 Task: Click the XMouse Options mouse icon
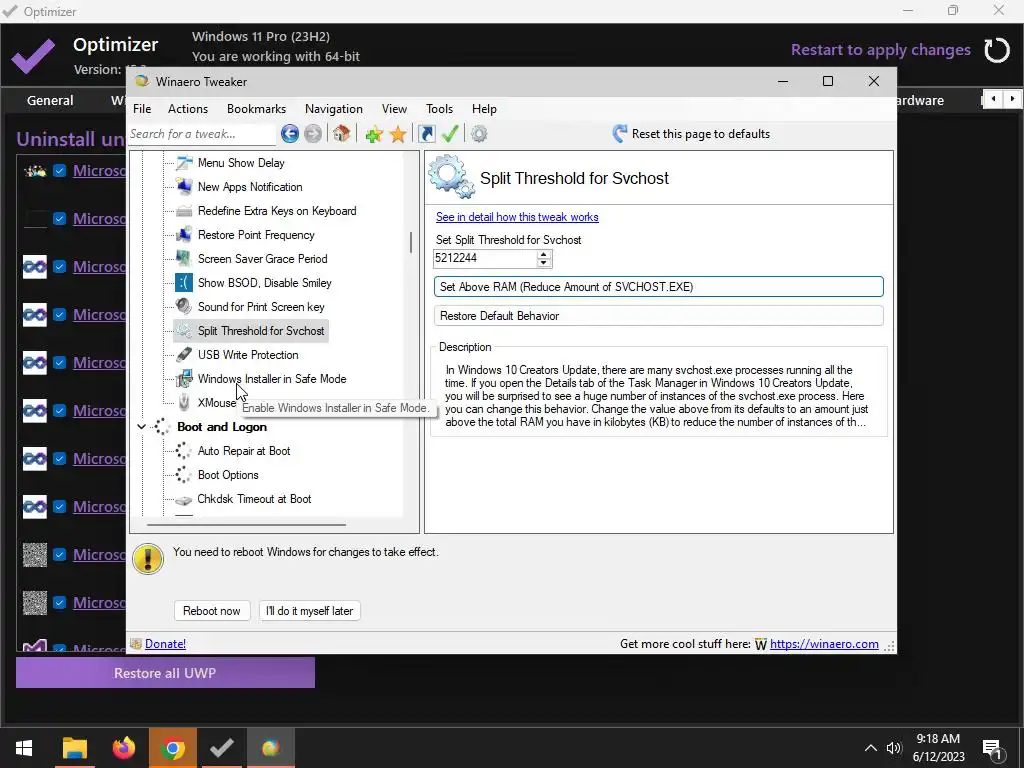point(184,403)
